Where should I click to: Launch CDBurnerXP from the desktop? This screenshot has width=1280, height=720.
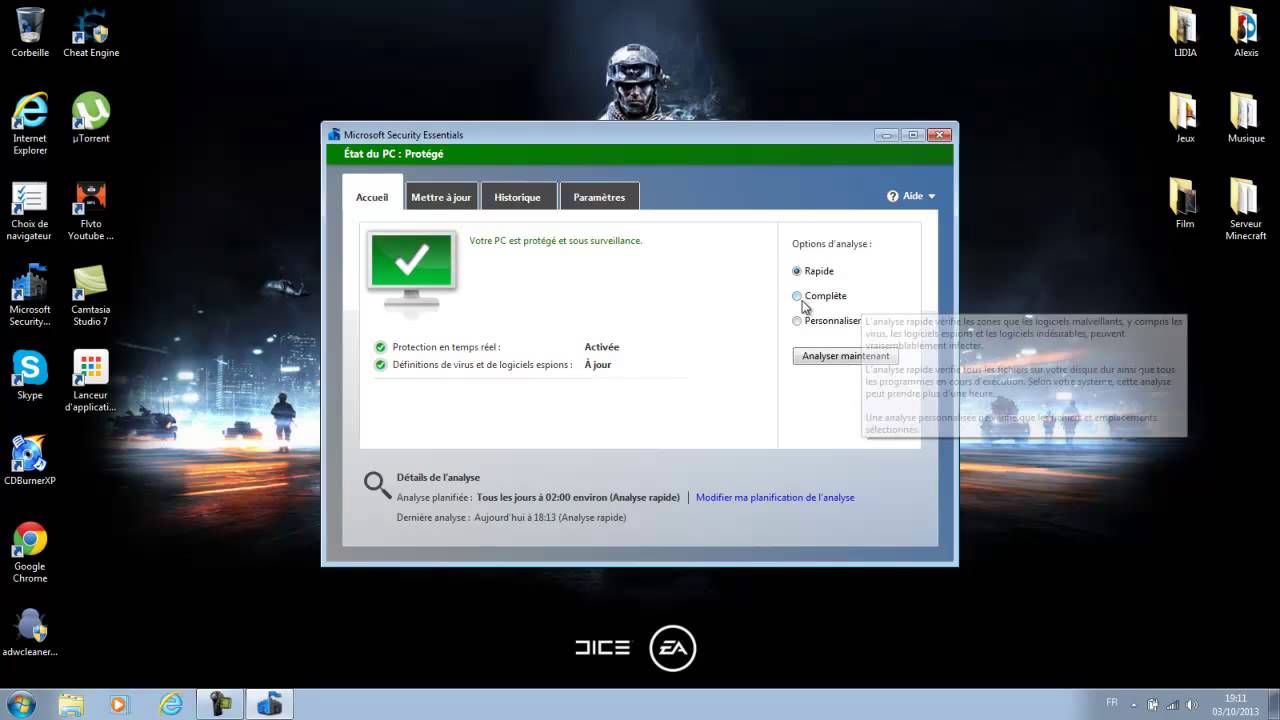[x=30, y=460]
